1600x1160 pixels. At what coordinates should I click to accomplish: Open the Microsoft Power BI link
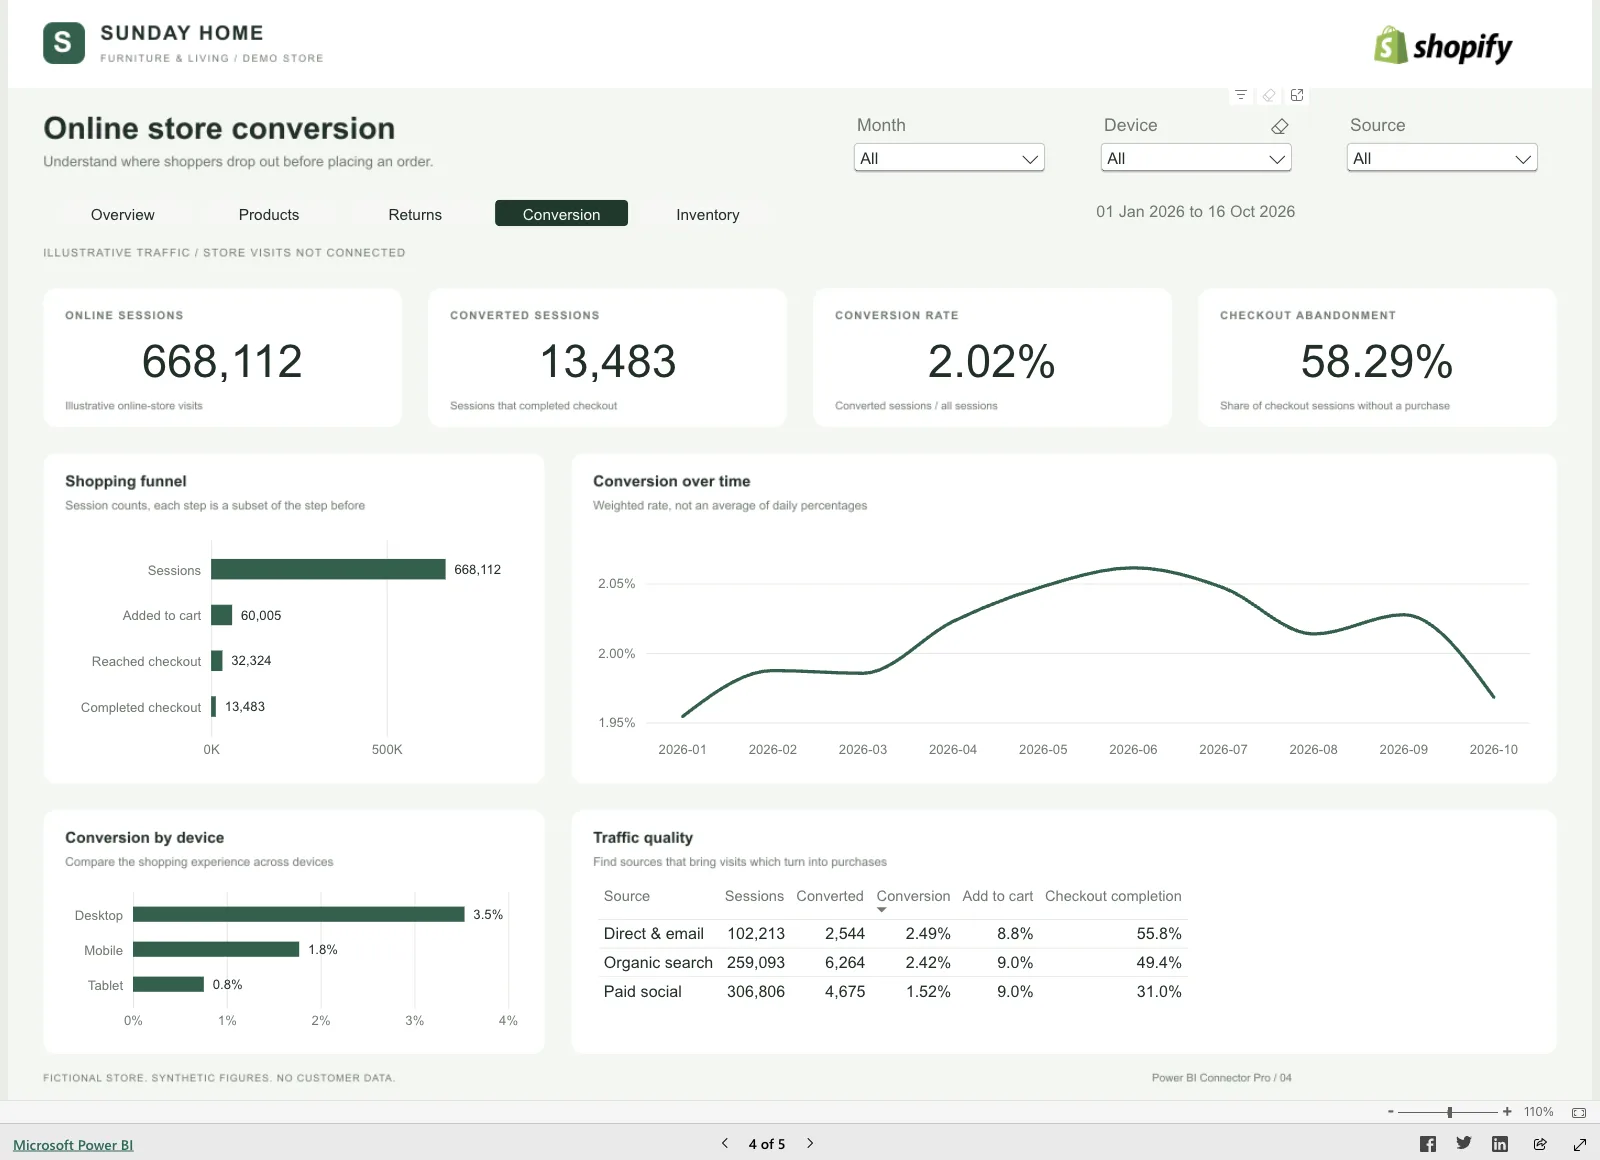click(73, 1145)
